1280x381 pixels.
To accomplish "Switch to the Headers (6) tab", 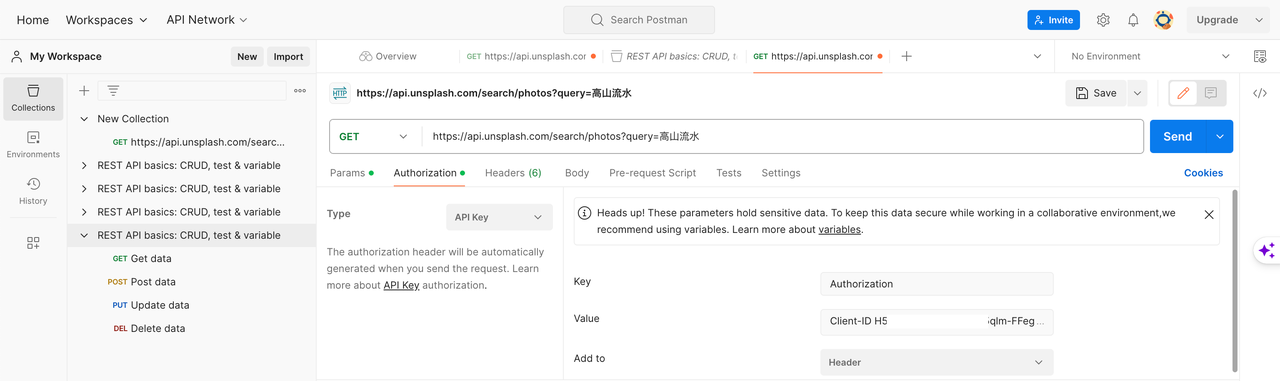I will tap(513, 173).
